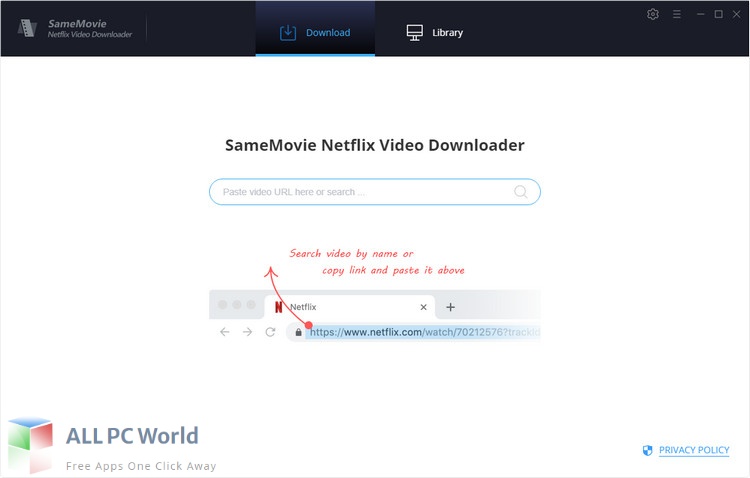
Task: Switch to the Library tab
Action: click(x=434, y=33)
